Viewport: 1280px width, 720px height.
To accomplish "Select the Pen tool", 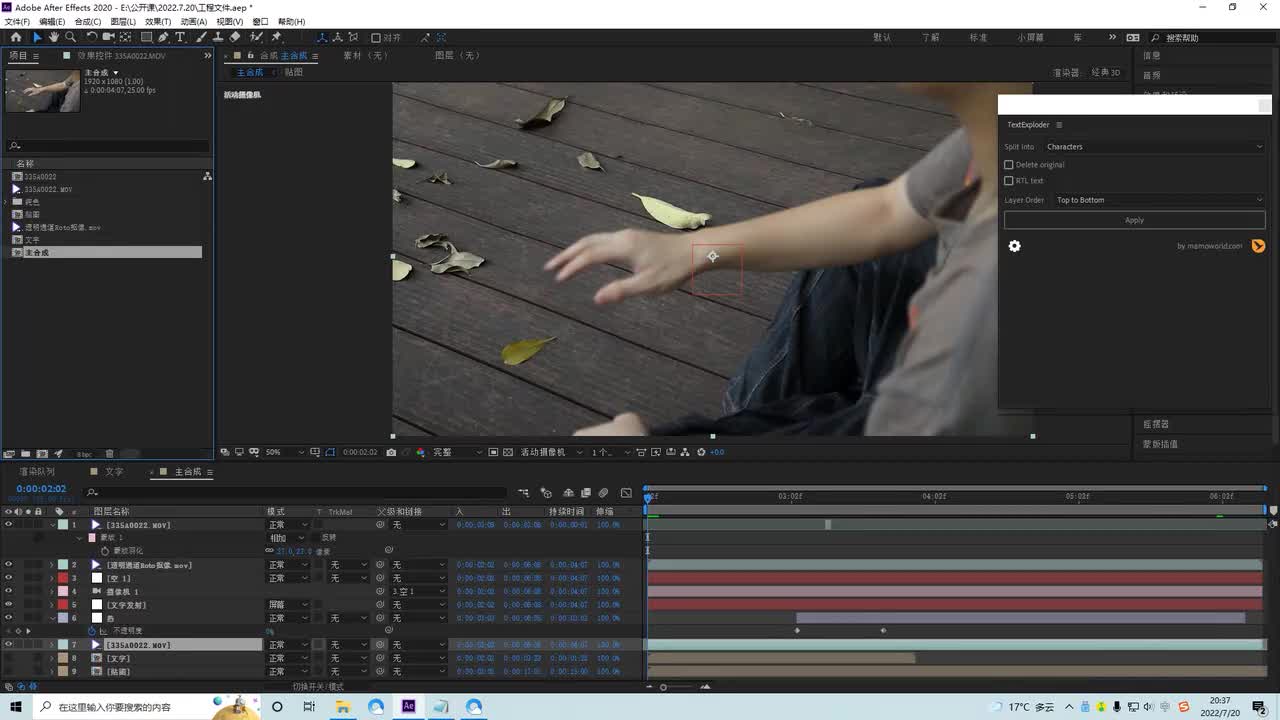I will 163,37.
